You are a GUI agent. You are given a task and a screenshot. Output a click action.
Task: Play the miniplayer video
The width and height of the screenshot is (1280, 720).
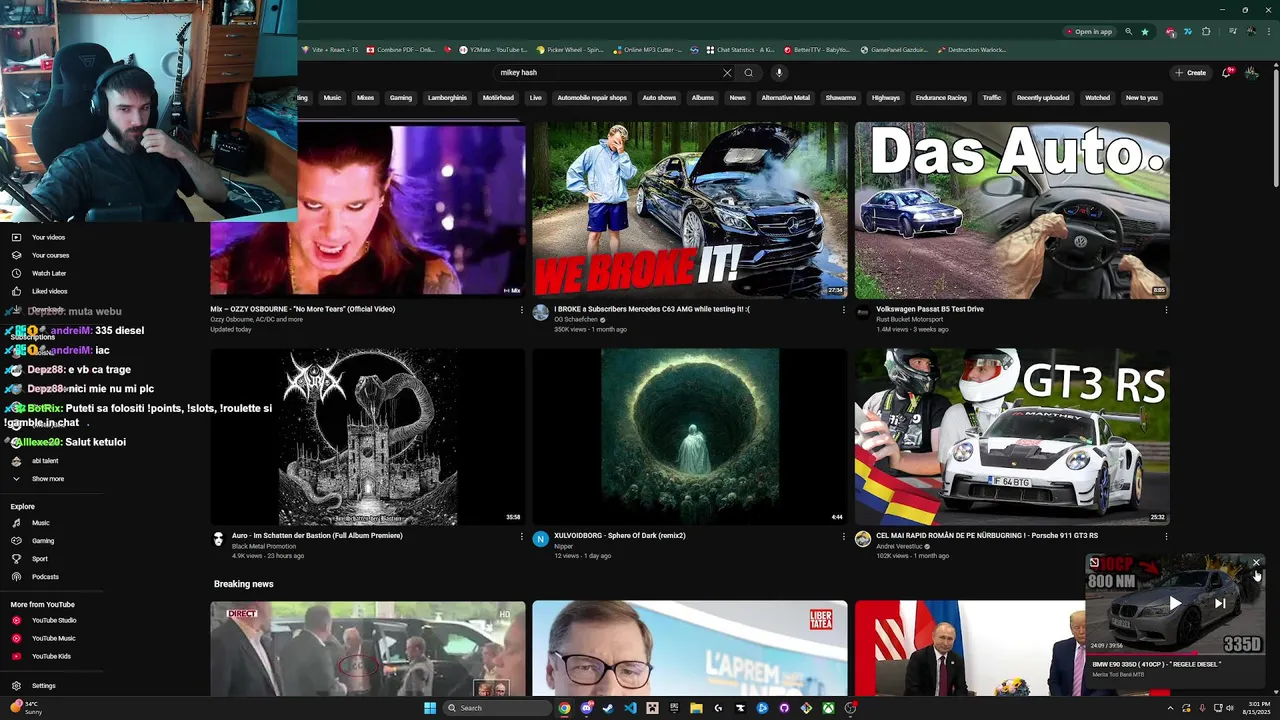1175,603
